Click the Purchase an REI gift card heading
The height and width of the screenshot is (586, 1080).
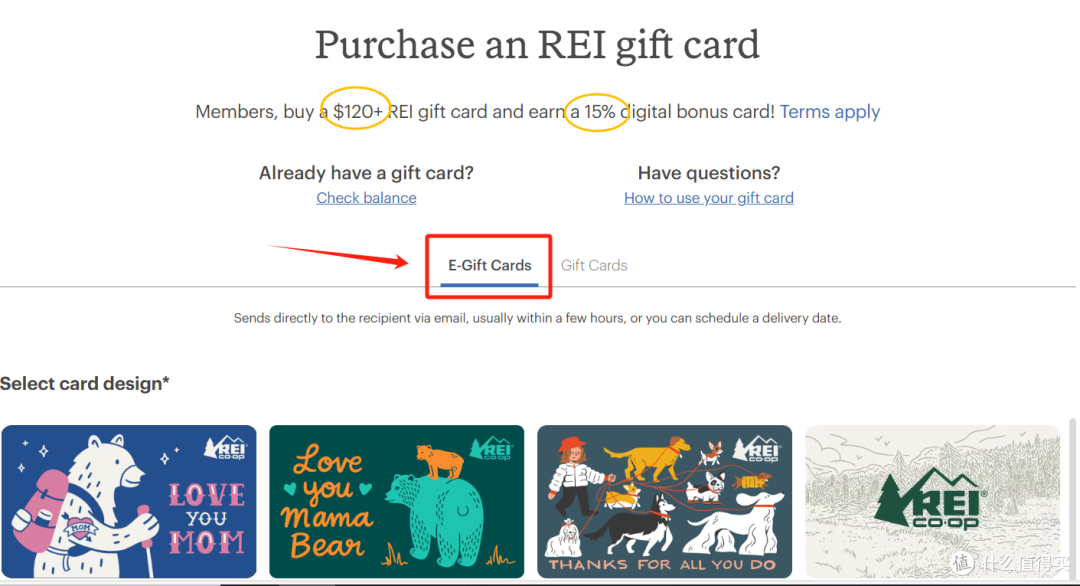click(537, 45)
